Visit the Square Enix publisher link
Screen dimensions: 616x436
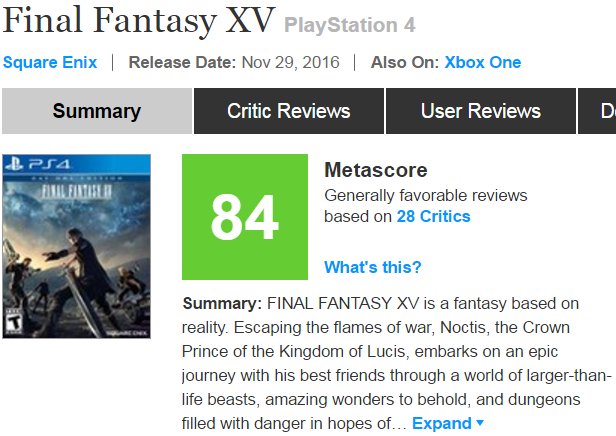(x=50, y=62)
